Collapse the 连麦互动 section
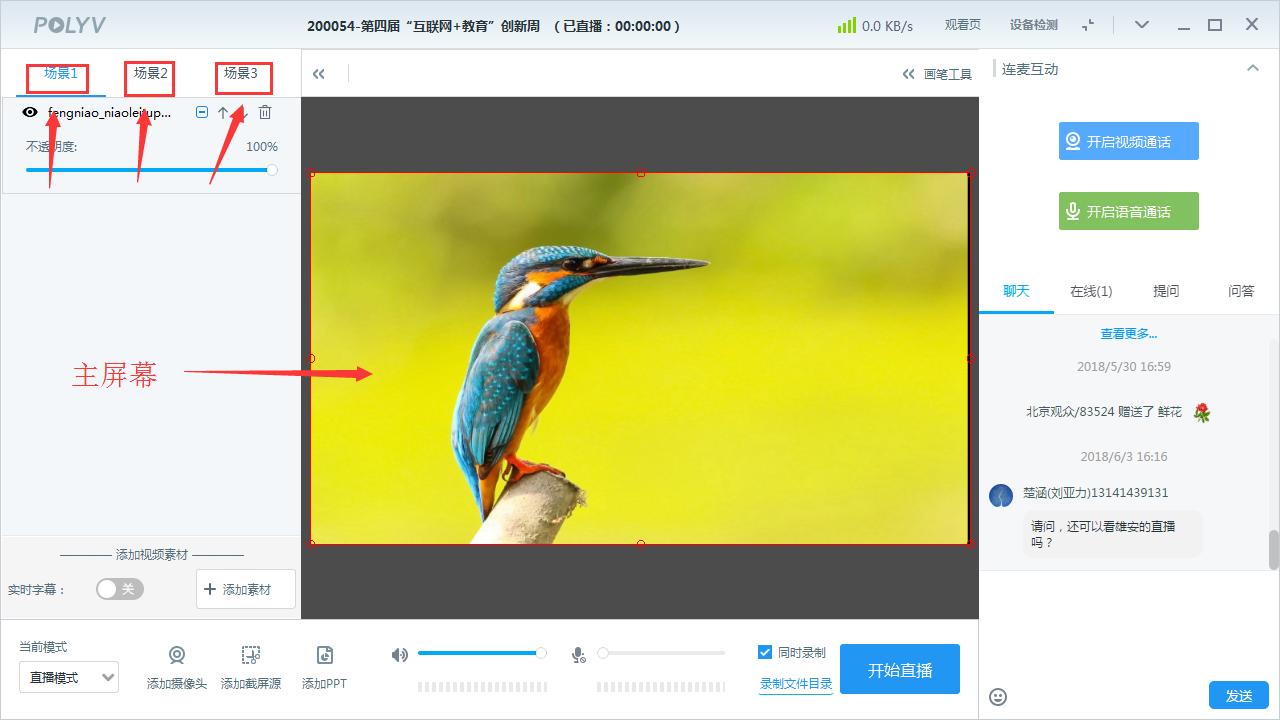The image size is (1280, 720). pyautogui.click(x=1252, y=68)
